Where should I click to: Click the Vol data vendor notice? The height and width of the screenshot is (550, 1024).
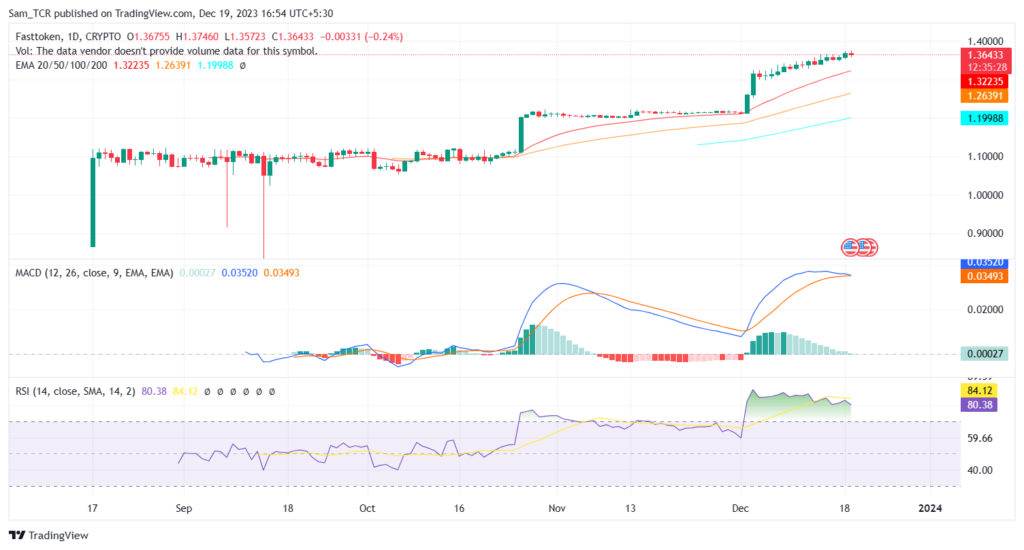click(167, 51)
